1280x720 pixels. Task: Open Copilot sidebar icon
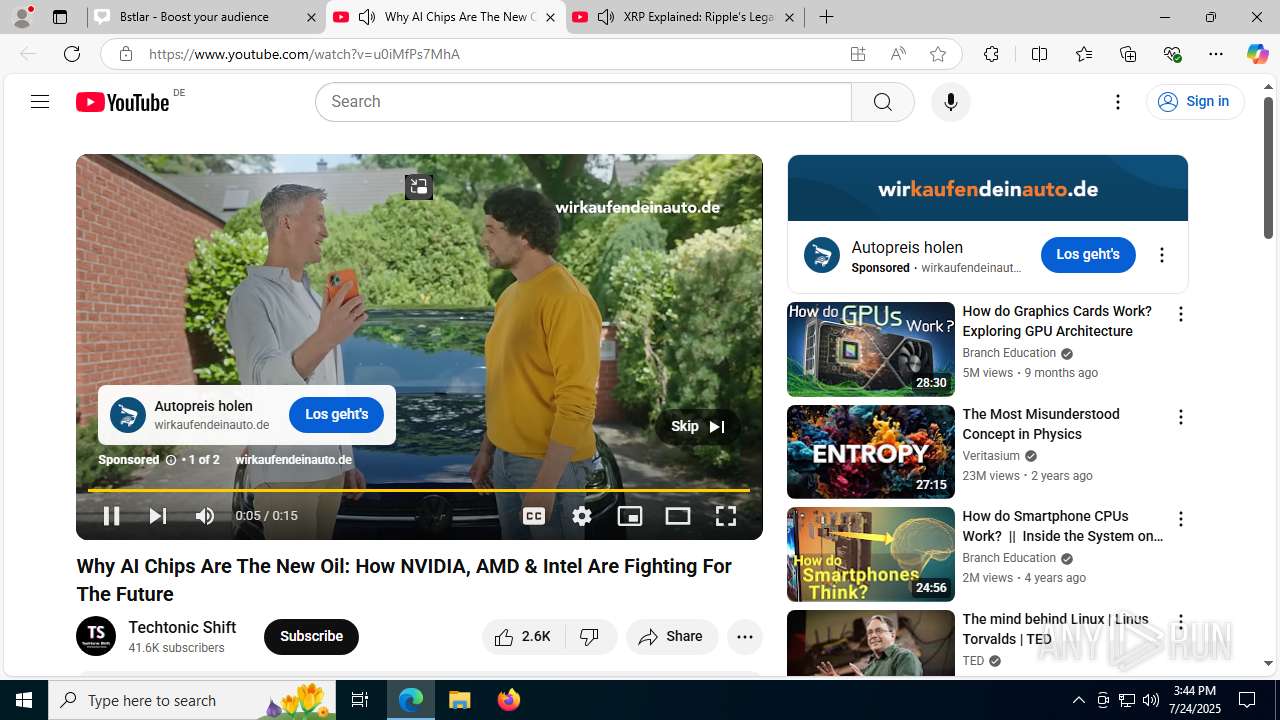(x=1257, y=54)
